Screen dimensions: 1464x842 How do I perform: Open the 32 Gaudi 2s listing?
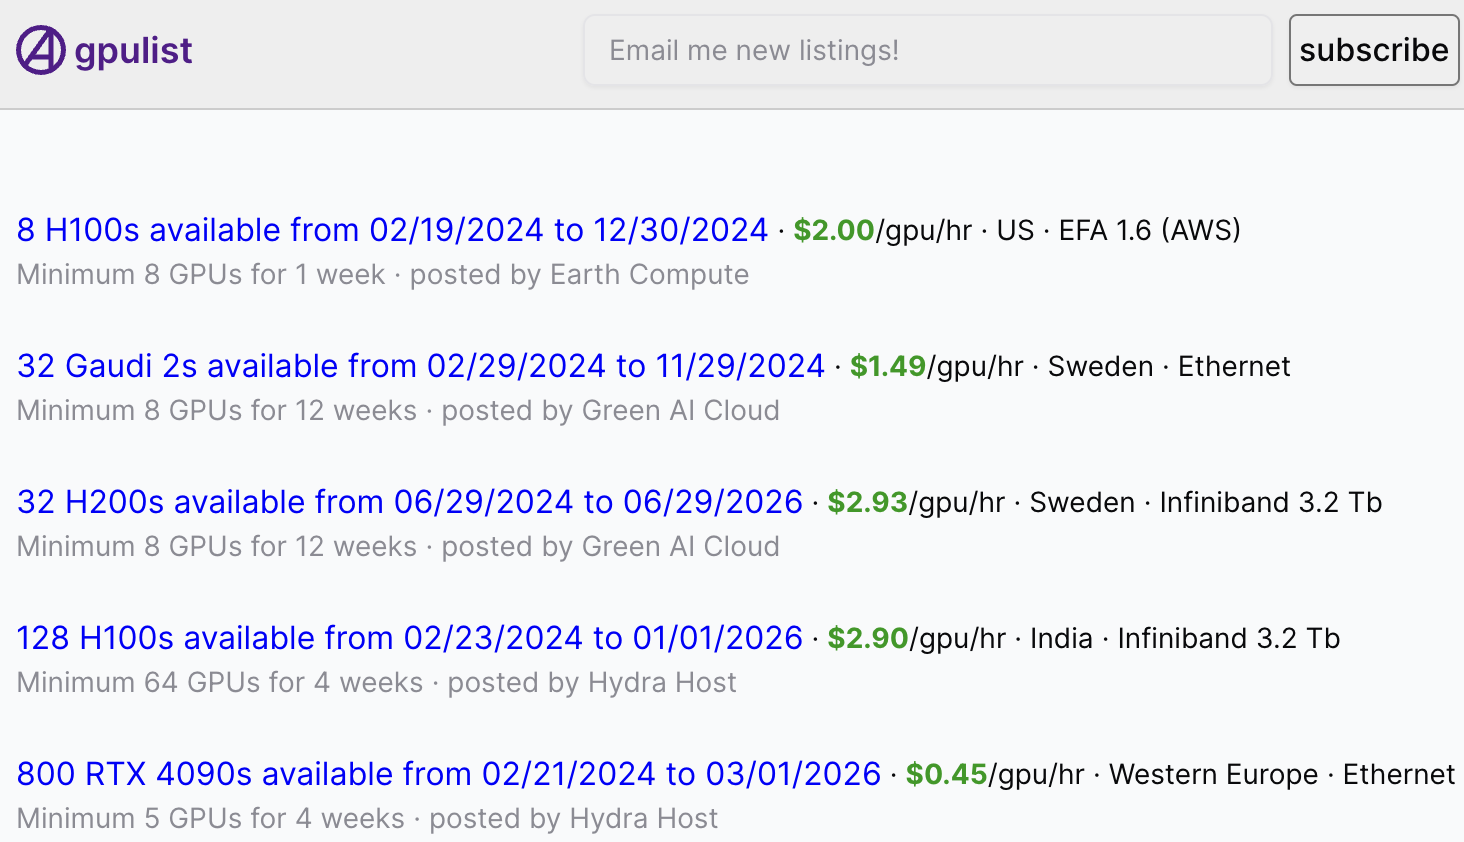[420, 366]
